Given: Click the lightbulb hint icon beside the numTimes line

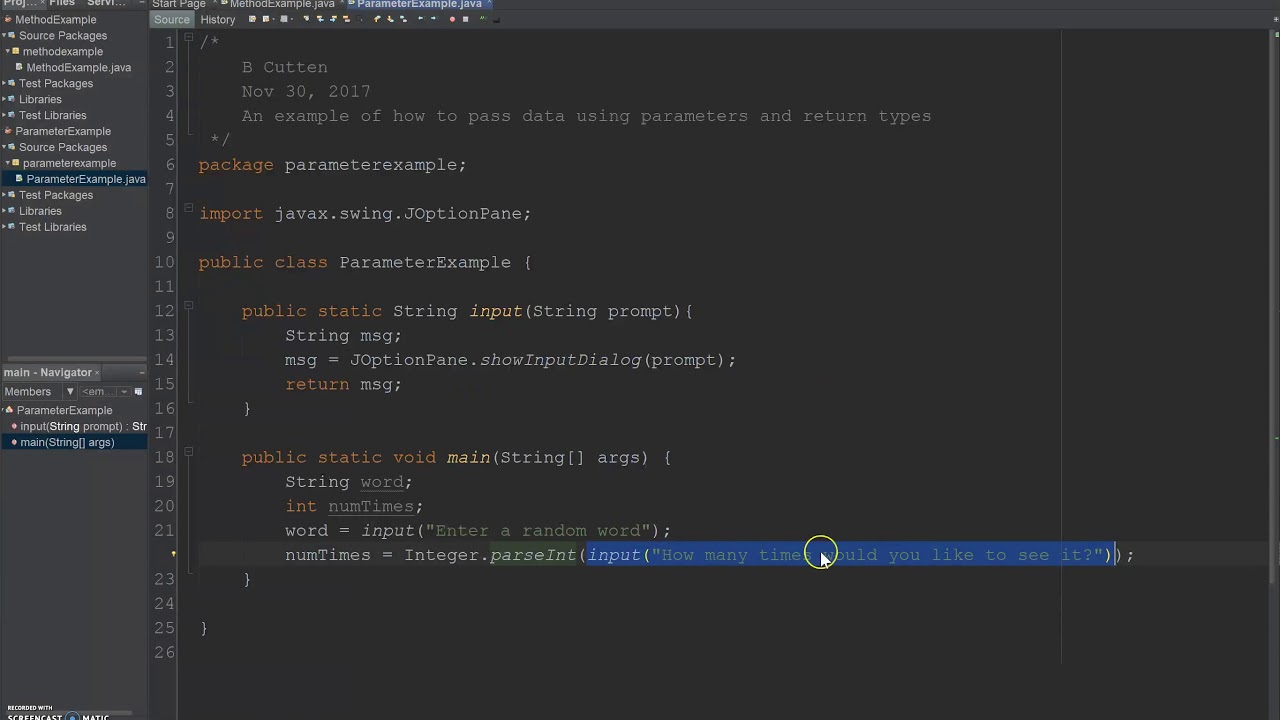Looking at the screenshot, I should [x=174, y=554].
